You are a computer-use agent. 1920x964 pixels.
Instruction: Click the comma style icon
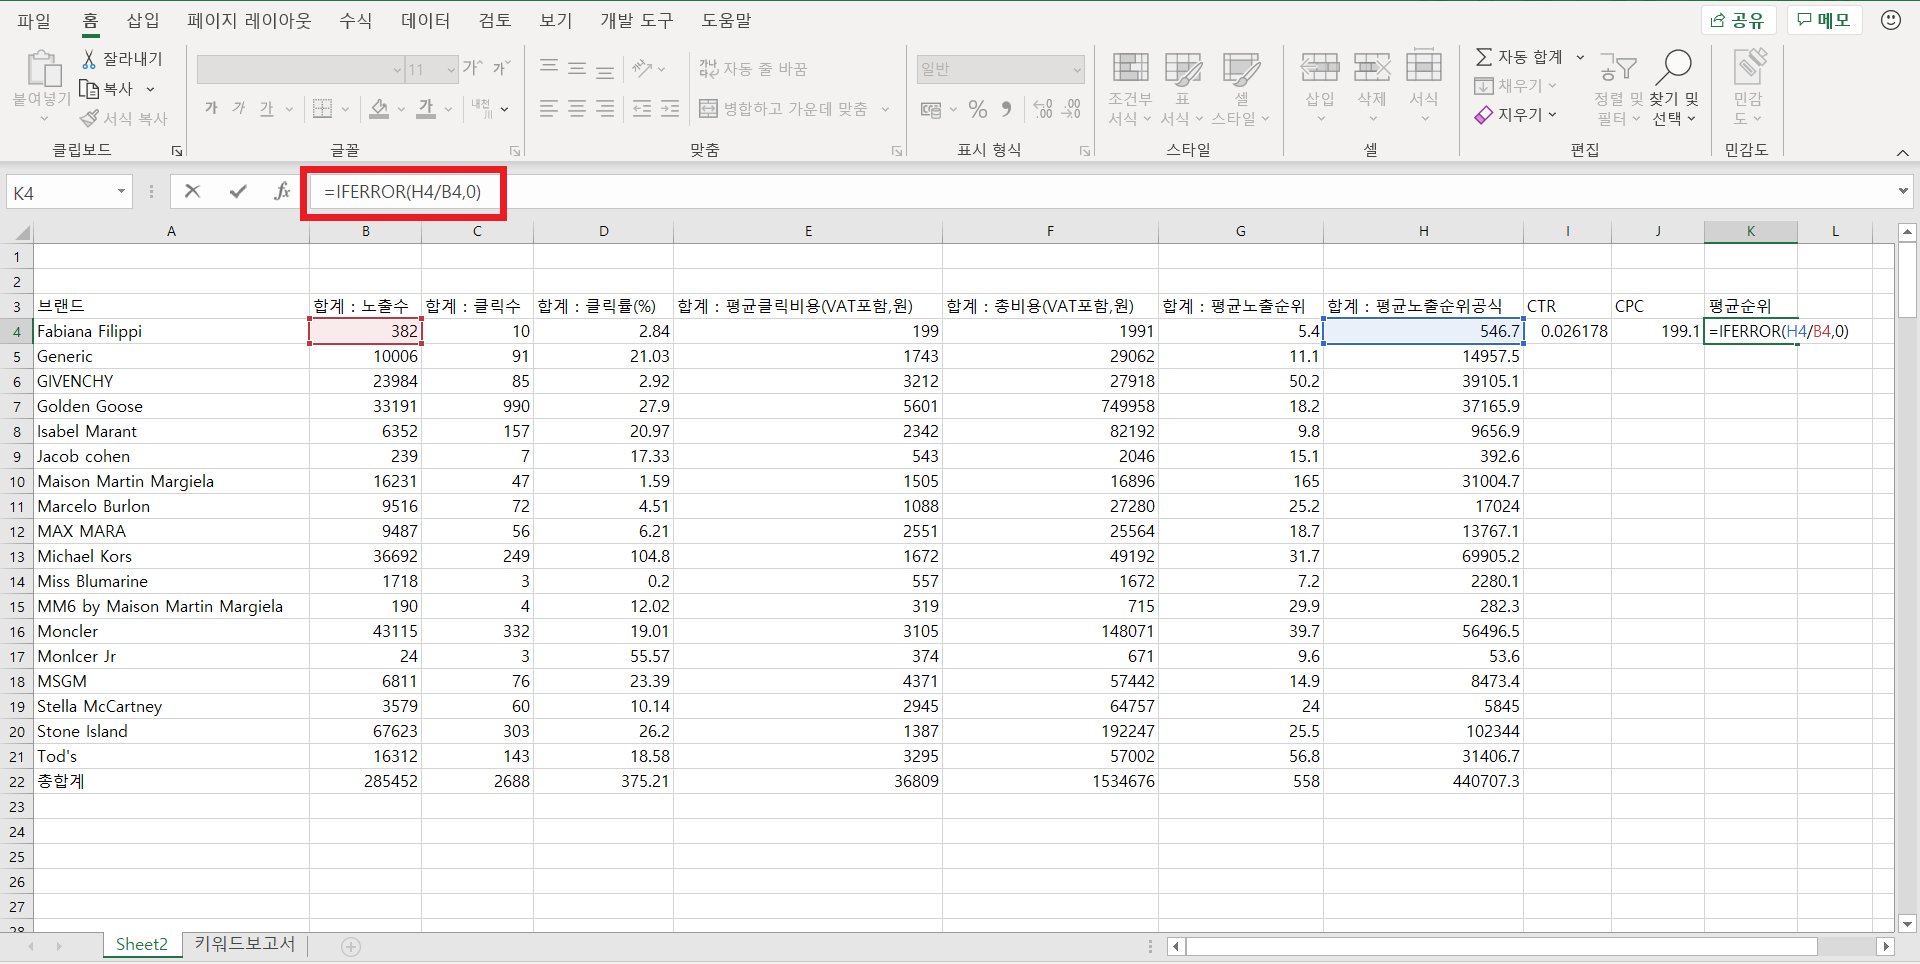(x=1007, y=108)
